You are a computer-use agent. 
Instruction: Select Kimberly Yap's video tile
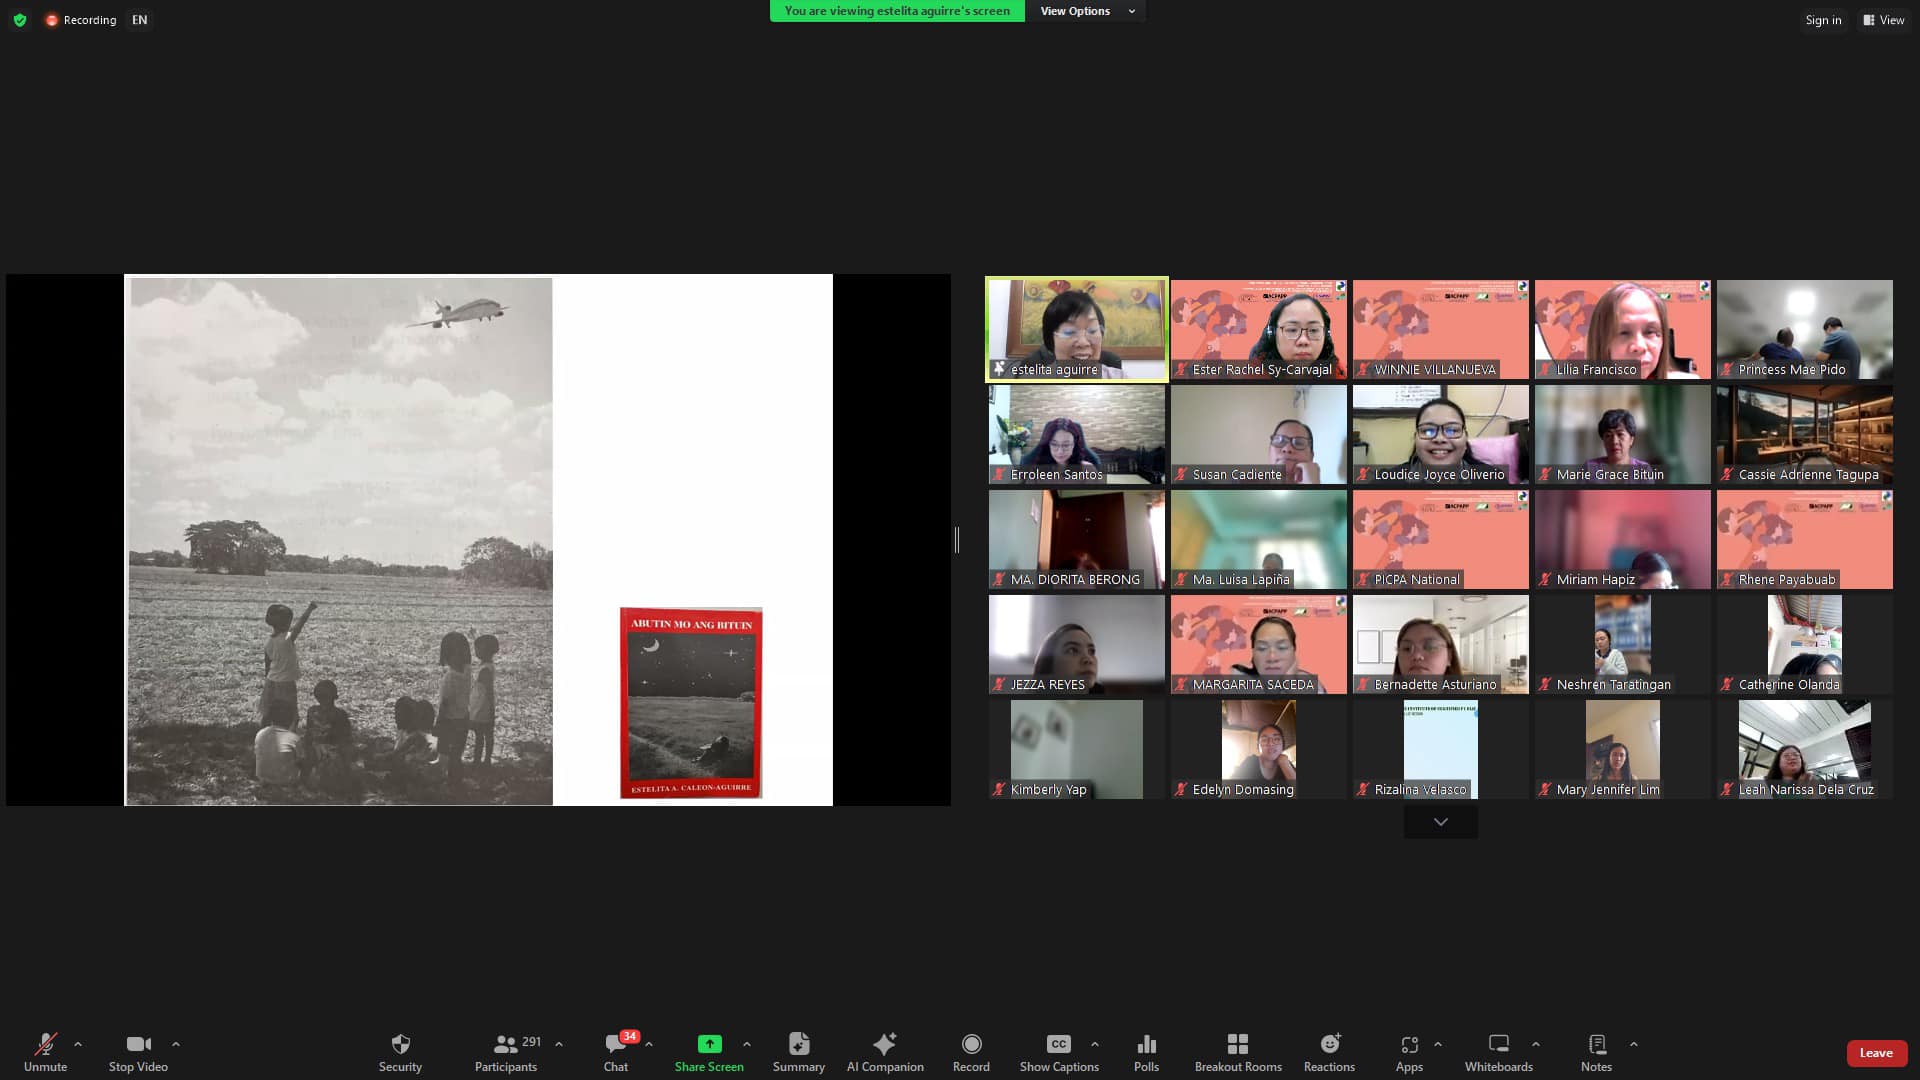click(1076, 749)
